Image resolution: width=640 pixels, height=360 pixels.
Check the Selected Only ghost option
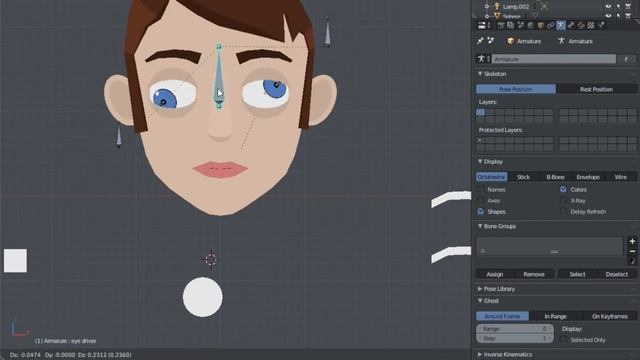pyautogui.click(x=564, y=340)
